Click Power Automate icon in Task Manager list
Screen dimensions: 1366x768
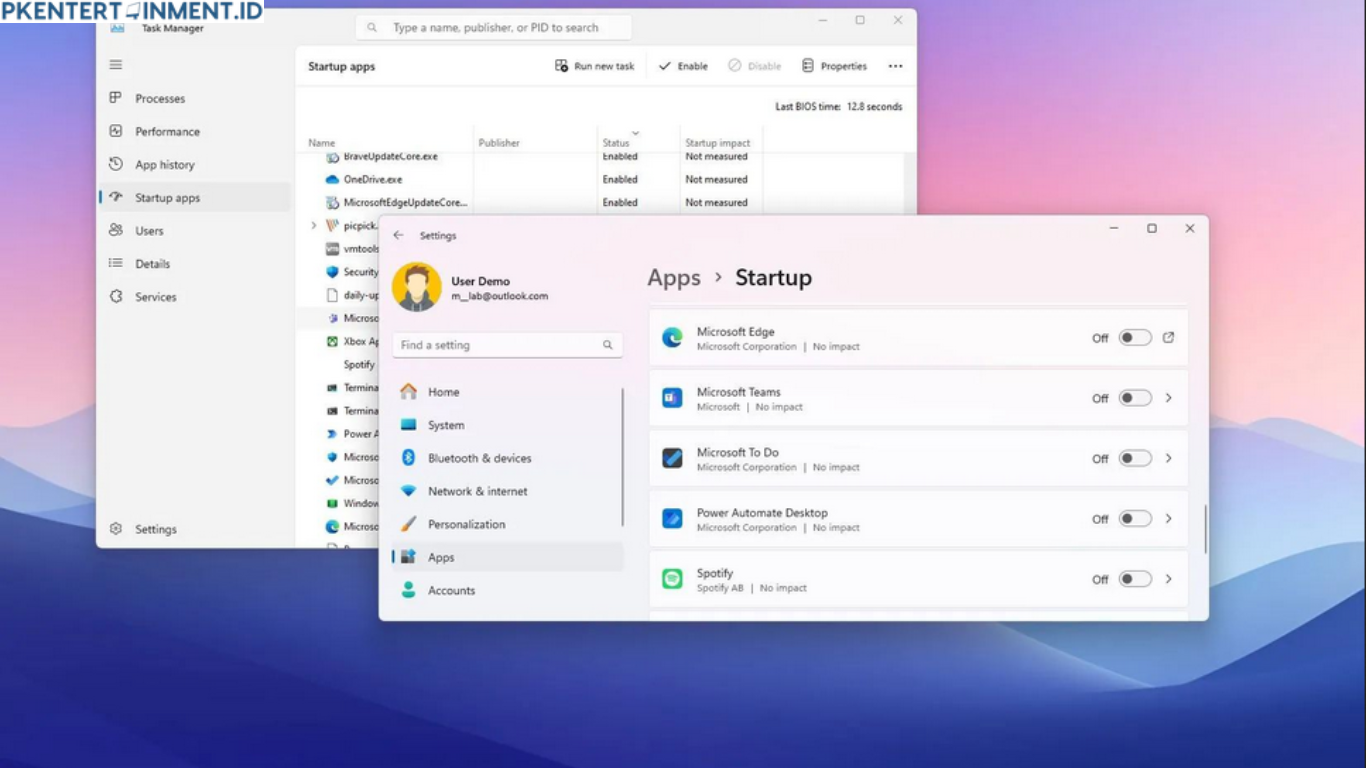[x=333, y=434]
